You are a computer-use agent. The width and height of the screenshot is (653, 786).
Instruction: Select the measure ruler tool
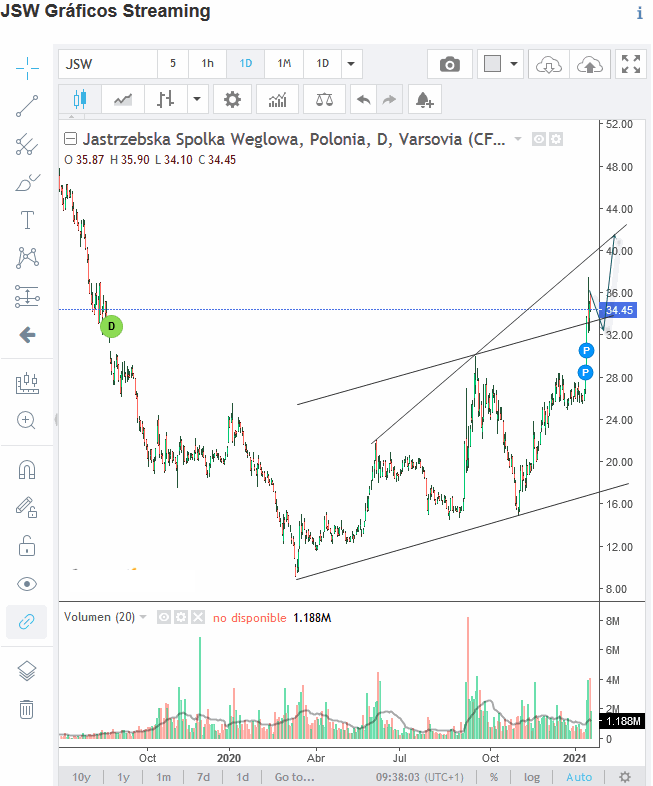(27, 383)
